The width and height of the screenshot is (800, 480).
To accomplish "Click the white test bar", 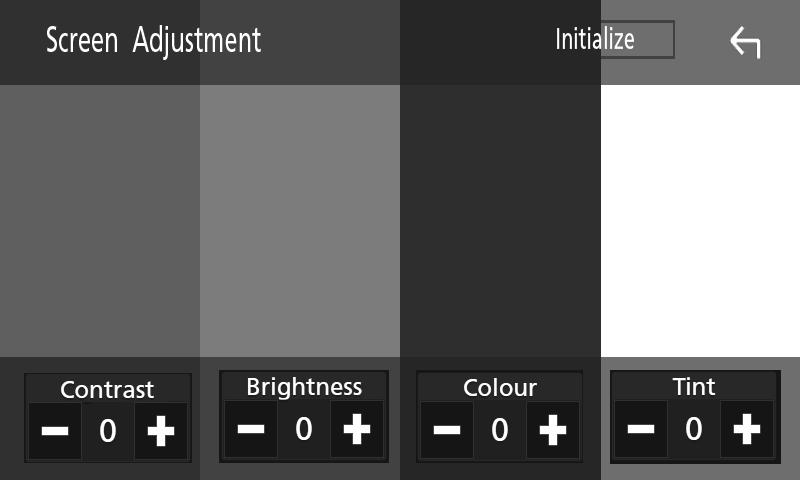I will 701,221.
